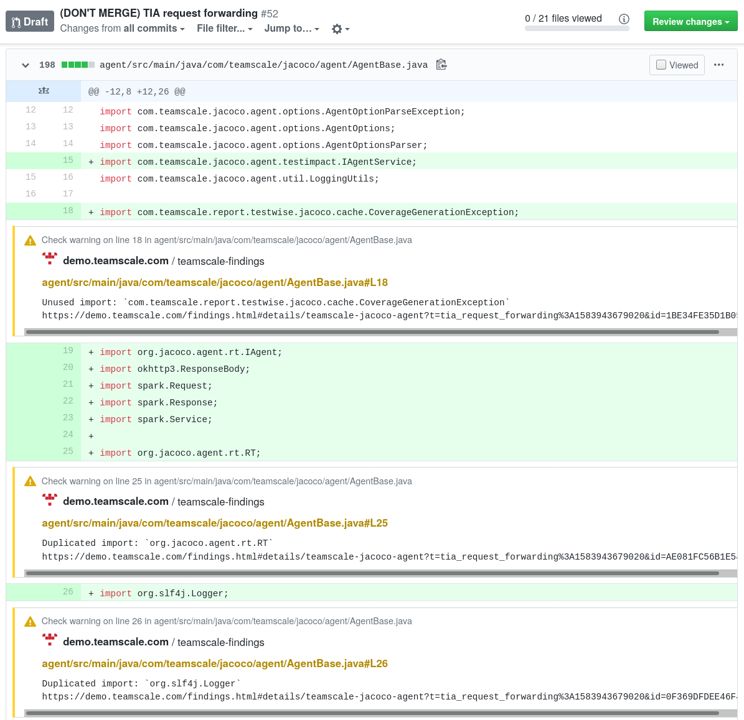Click the pull request title text
The height and width of the screenshot is (720, 744).
[158, 13]
